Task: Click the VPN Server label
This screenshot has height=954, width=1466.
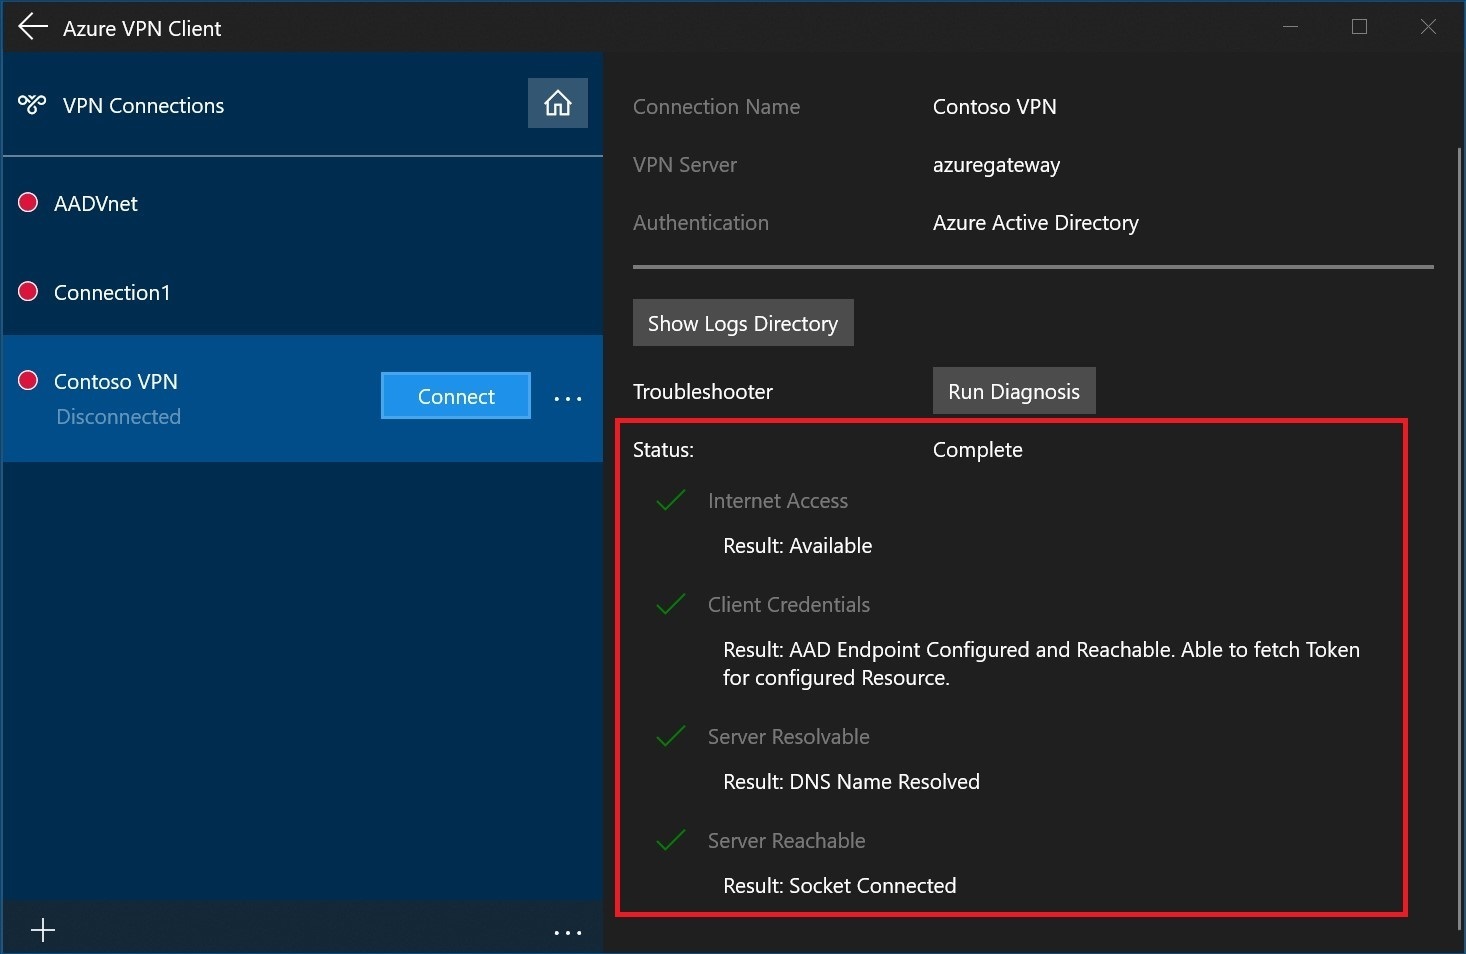Action: (684, 164)
